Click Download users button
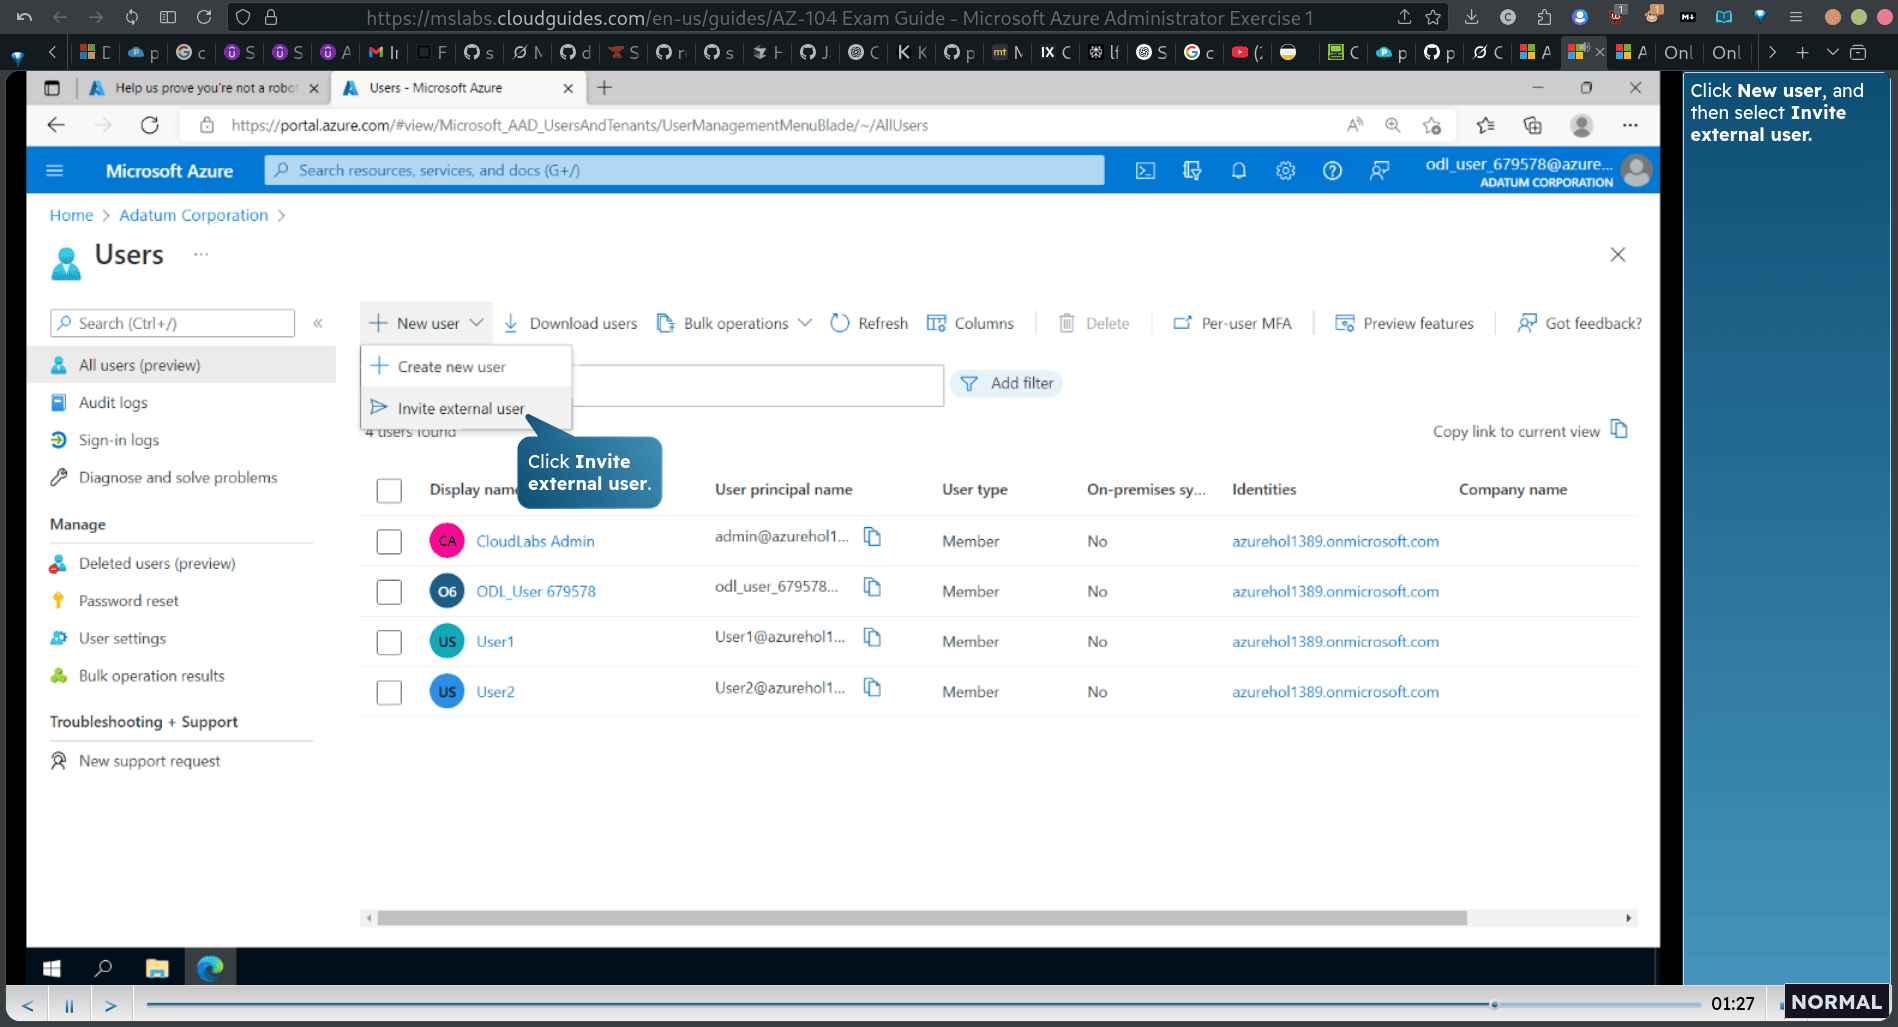 tap(570, 323)
